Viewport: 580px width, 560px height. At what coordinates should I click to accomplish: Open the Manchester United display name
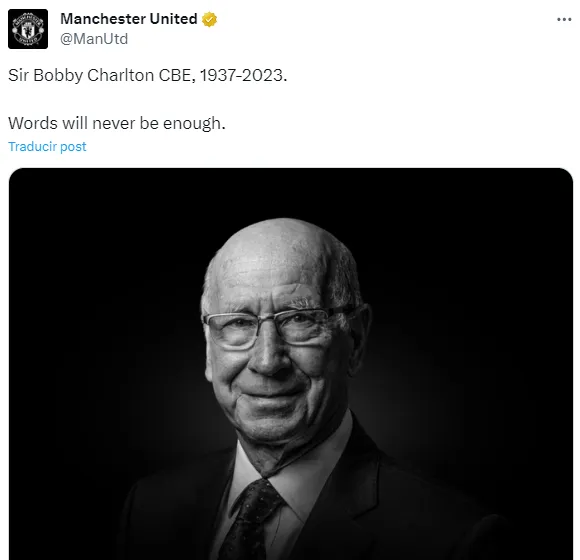[x=129, y=19]
